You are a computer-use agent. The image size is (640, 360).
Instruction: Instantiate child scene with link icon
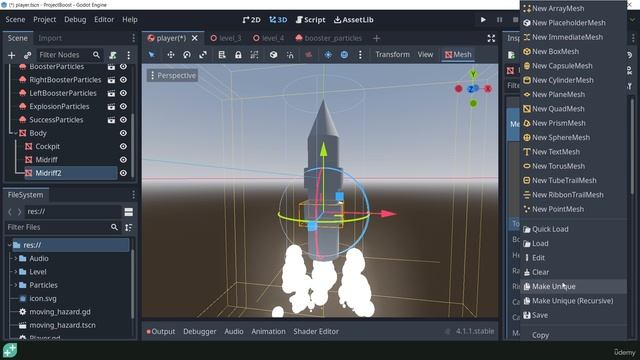coord(28,55)
